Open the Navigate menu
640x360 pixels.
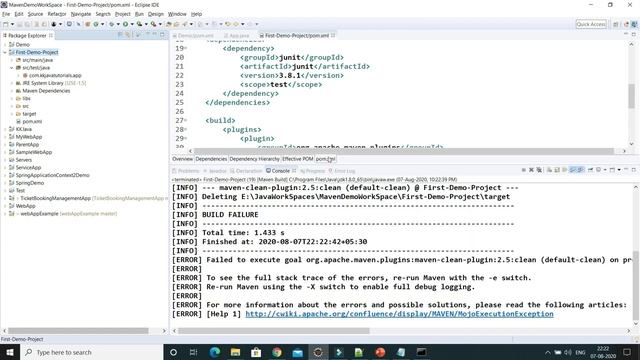(81, 14)
